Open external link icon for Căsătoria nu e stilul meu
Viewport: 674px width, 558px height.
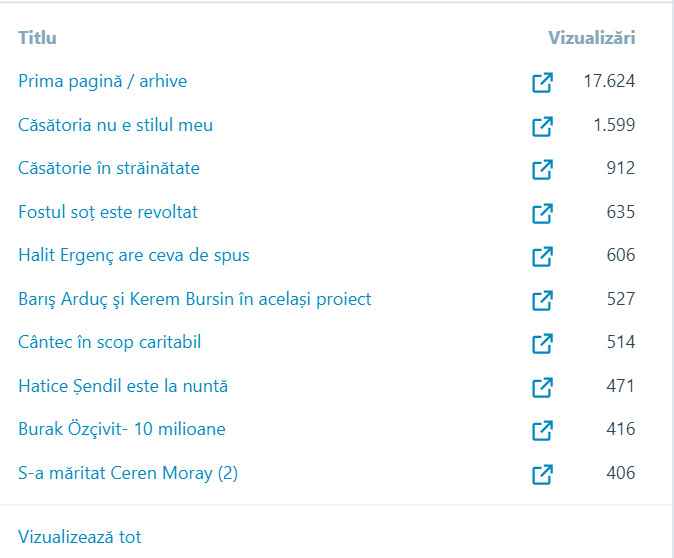pos(542,126)
